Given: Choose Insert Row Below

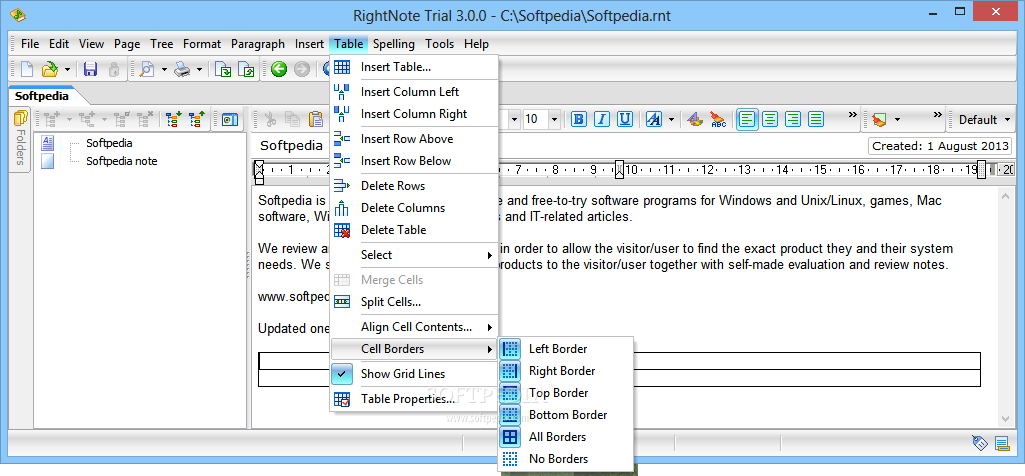Looking at the screenshot, I should tap(414, 161).
